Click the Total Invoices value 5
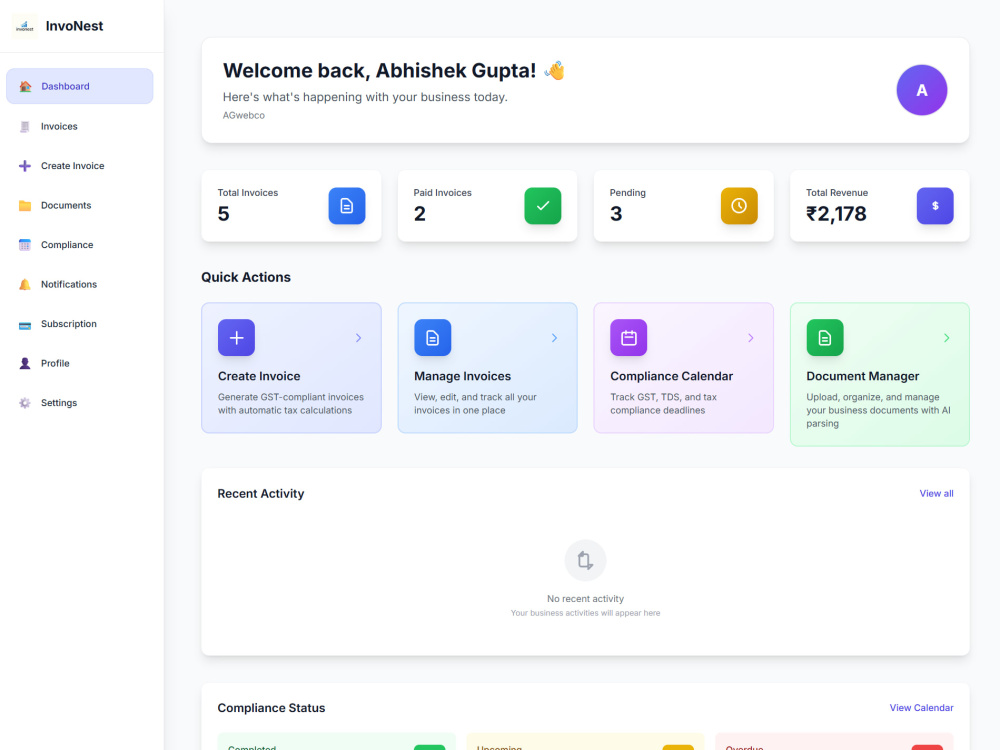This screenshot has height=750, width=1000. coord(223,214)
